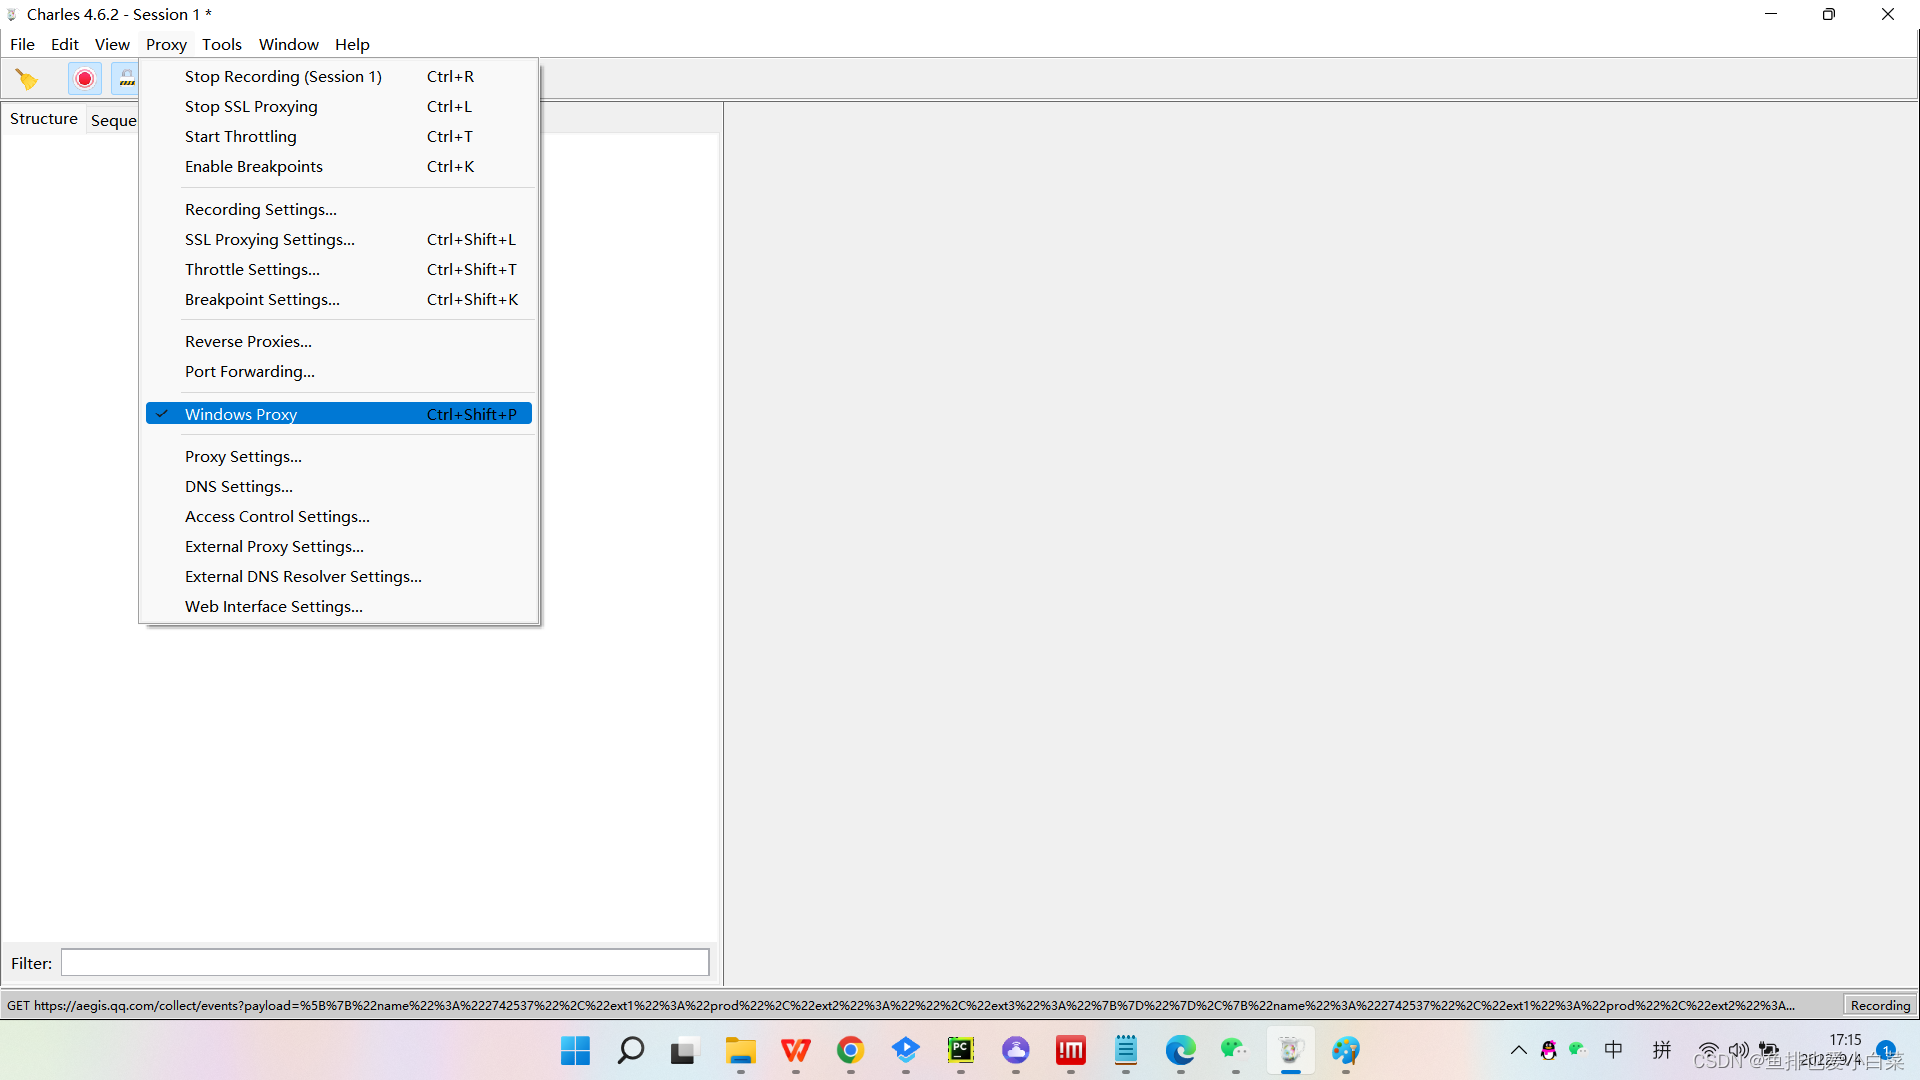This screenshot has width=1920, height=1080.
Task: Click the broom clear session icon
Action: pyautogui.click(x=26, y=78)
